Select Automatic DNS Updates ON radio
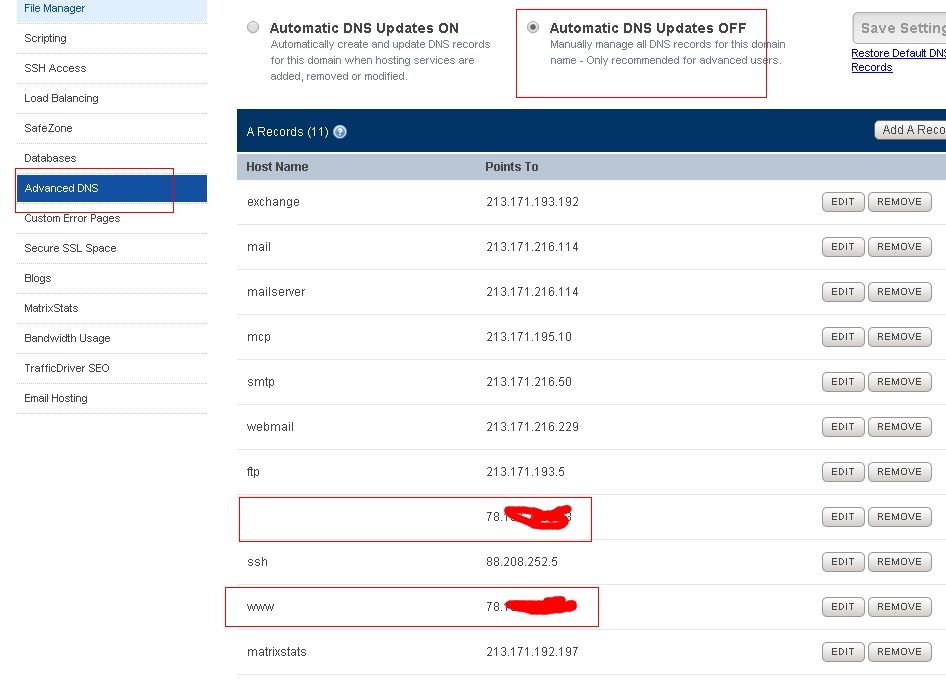The image size is (946, 682). point(253,27)
